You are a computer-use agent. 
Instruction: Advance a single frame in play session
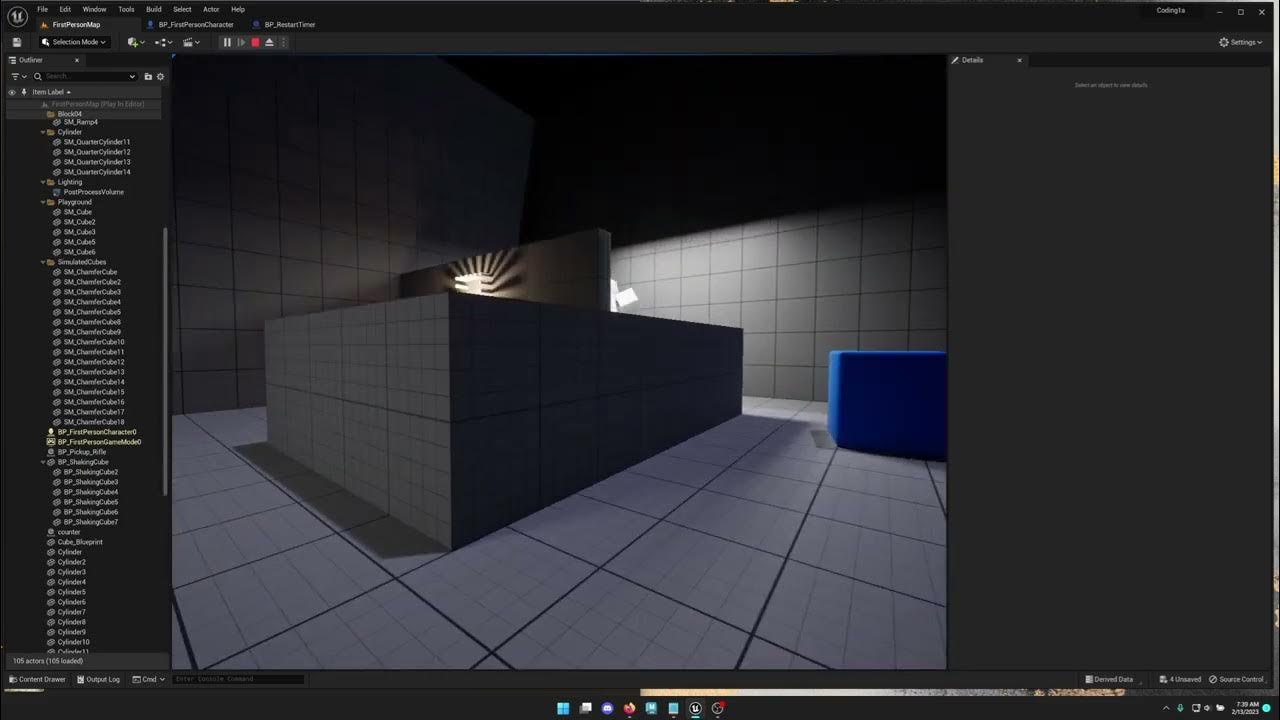(241, 42)
